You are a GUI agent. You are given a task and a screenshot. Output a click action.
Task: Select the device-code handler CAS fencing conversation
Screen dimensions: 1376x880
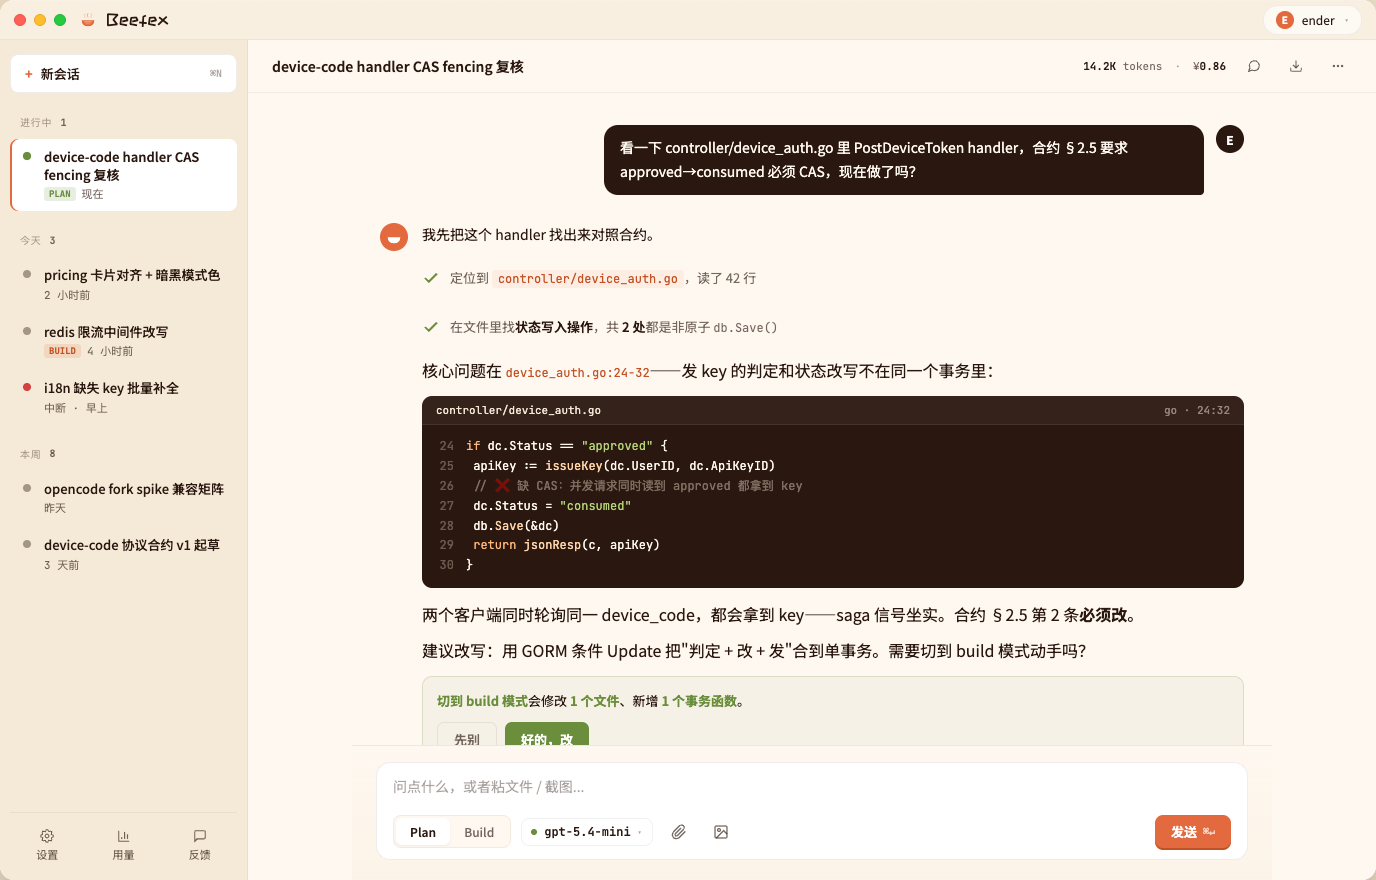[x=123, y=175]
